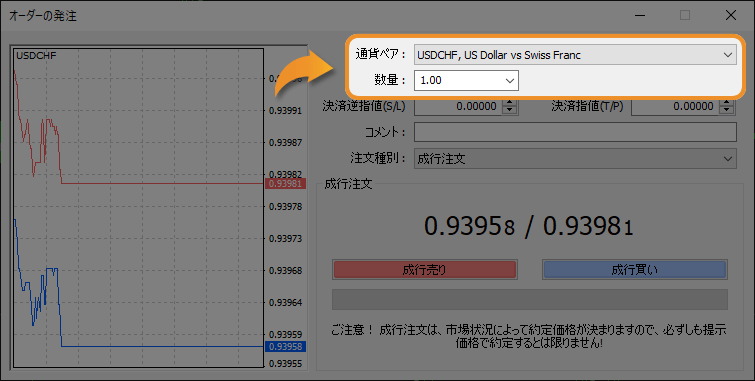Click the ご注意 warning notice text
The image size is (755, 381).
[x=529, y=336]
